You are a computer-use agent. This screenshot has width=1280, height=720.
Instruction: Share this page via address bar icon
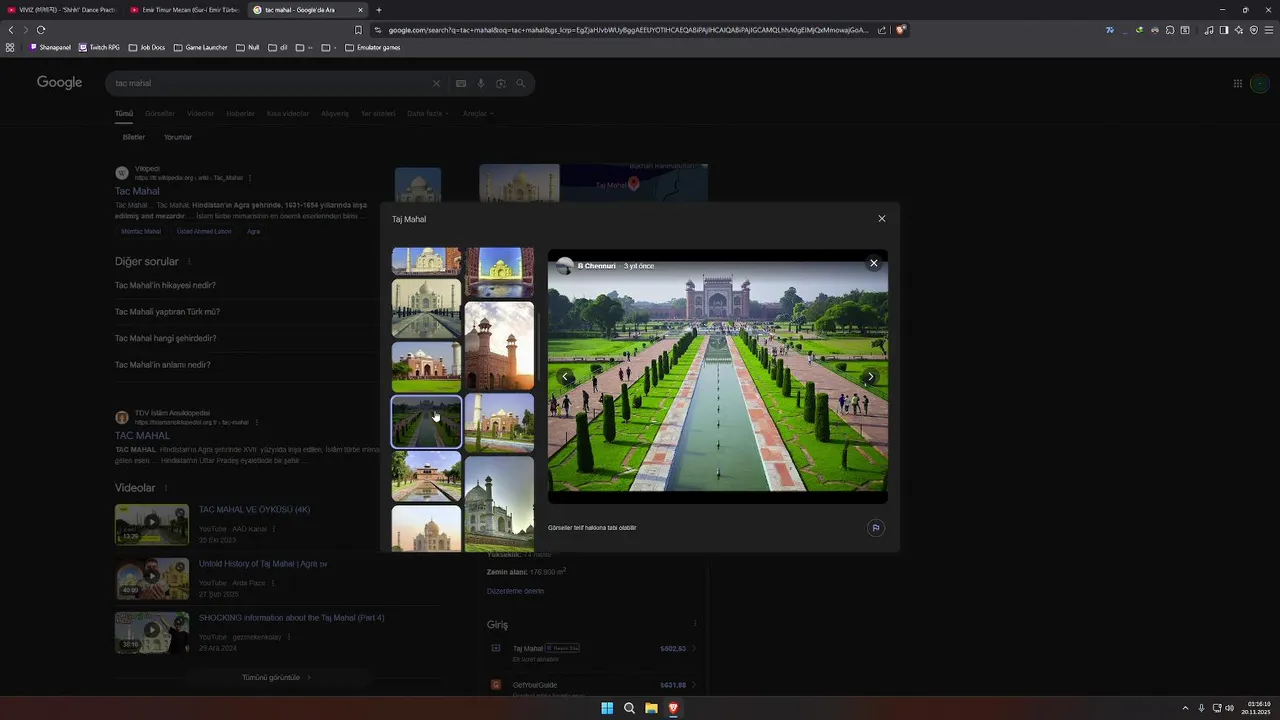click(882, 30)
